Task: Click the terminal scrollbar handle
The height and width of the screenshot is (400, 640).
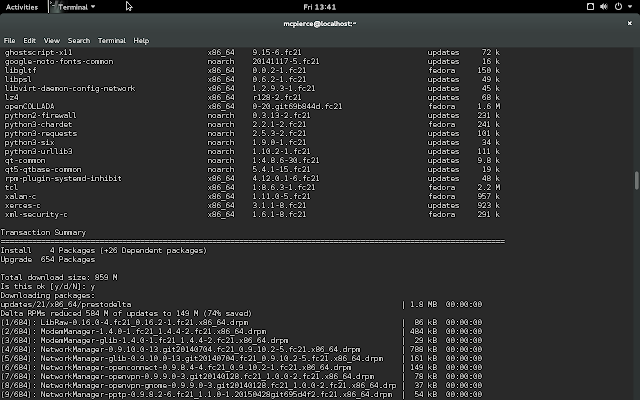Action: [636, 180]
